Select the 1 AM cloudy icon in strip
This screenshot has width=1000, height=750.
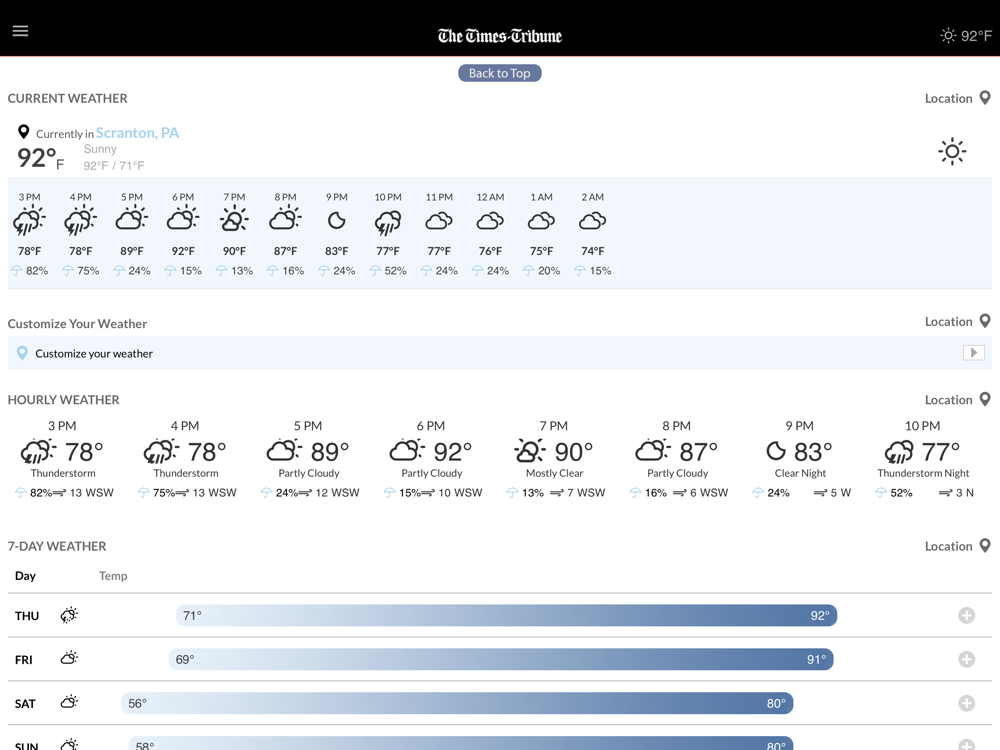click(541, 221)
